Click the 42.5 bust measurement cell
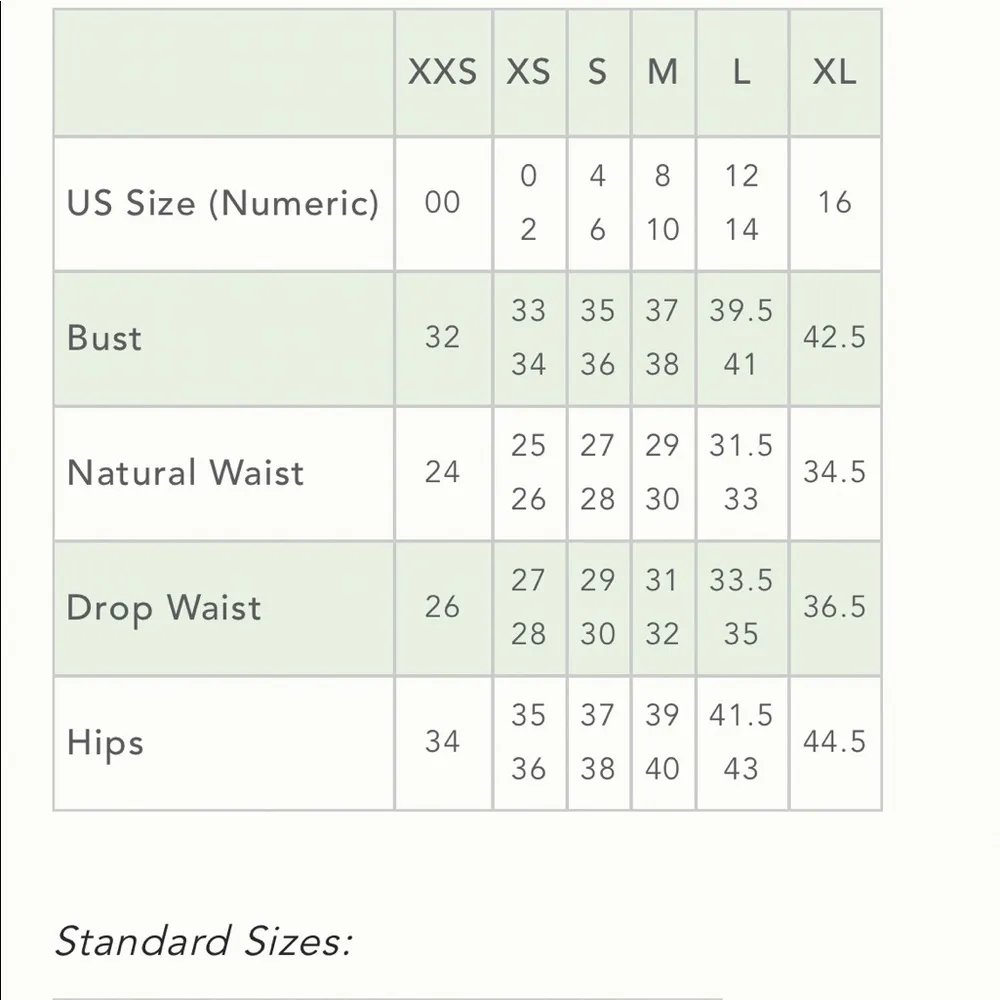1000x1000 pixels. pyautogui.click(x=834, y=338)
